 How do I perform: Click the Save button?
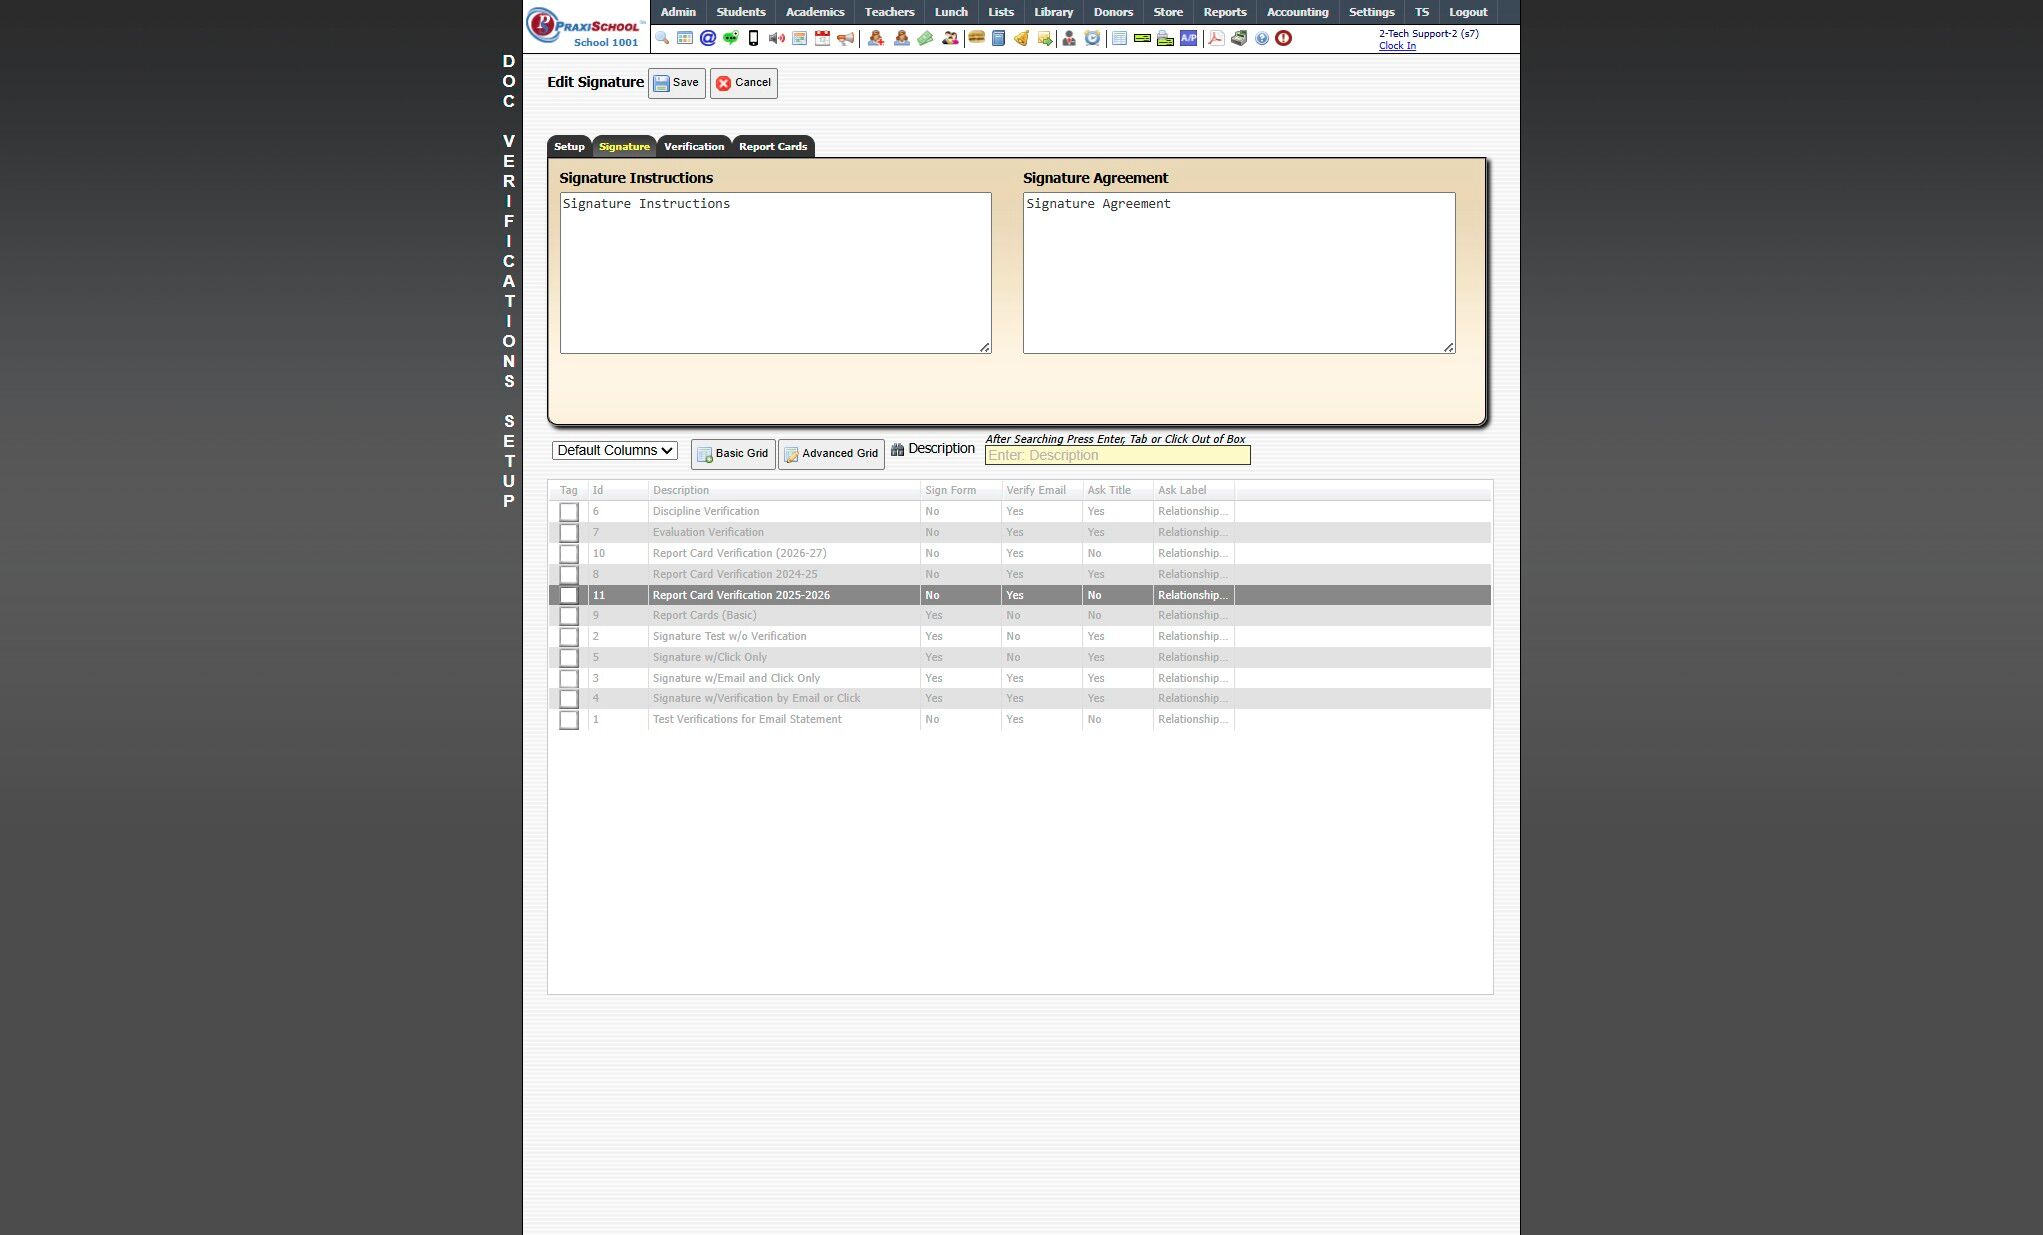click(x=676, y=83)
